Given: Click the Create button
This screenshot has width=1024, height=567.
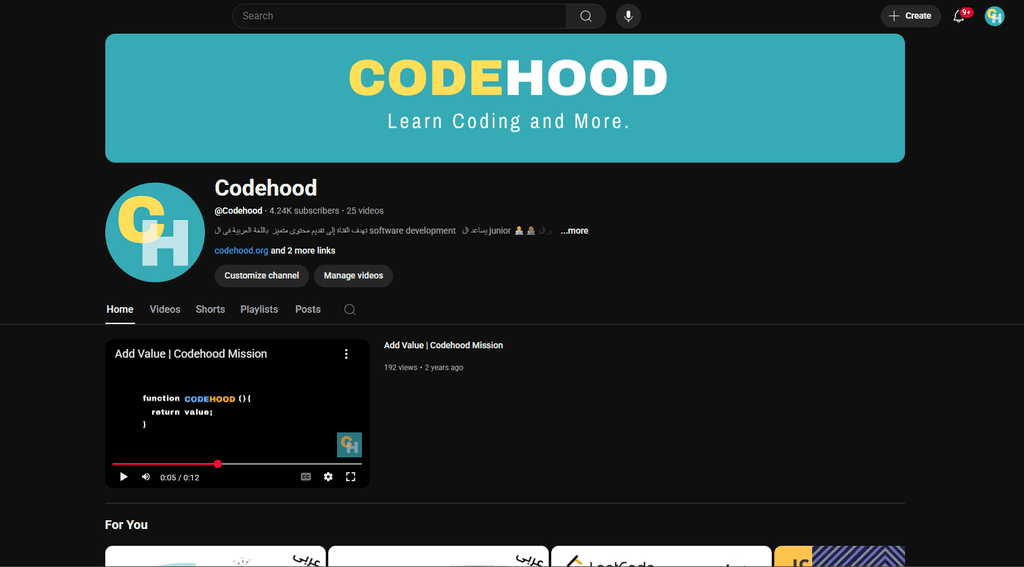Looking at the screenshot, I should (x=910, y=16).
